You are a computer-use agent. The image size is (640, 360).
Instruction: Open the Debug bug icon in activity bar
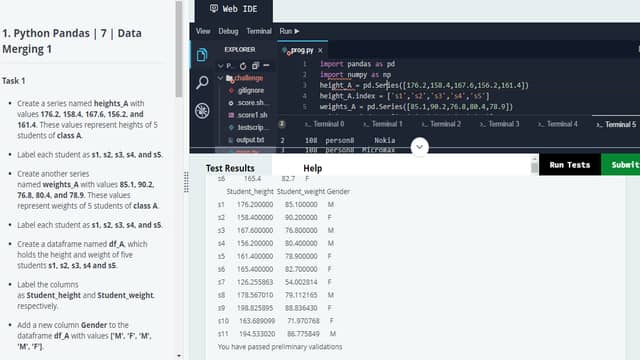[202, 111]
